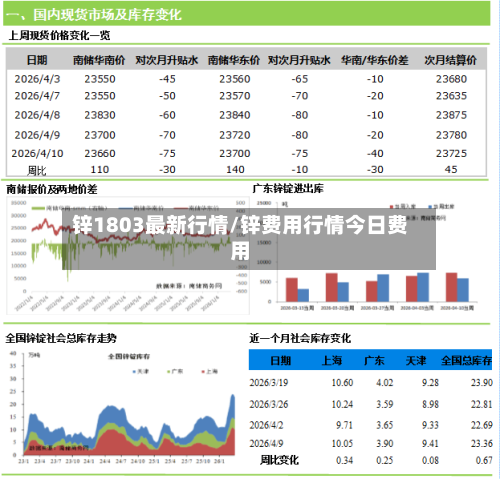Click the value 23720
The image size is (500, 479).
pyautogui.click(x=235, y=135)
